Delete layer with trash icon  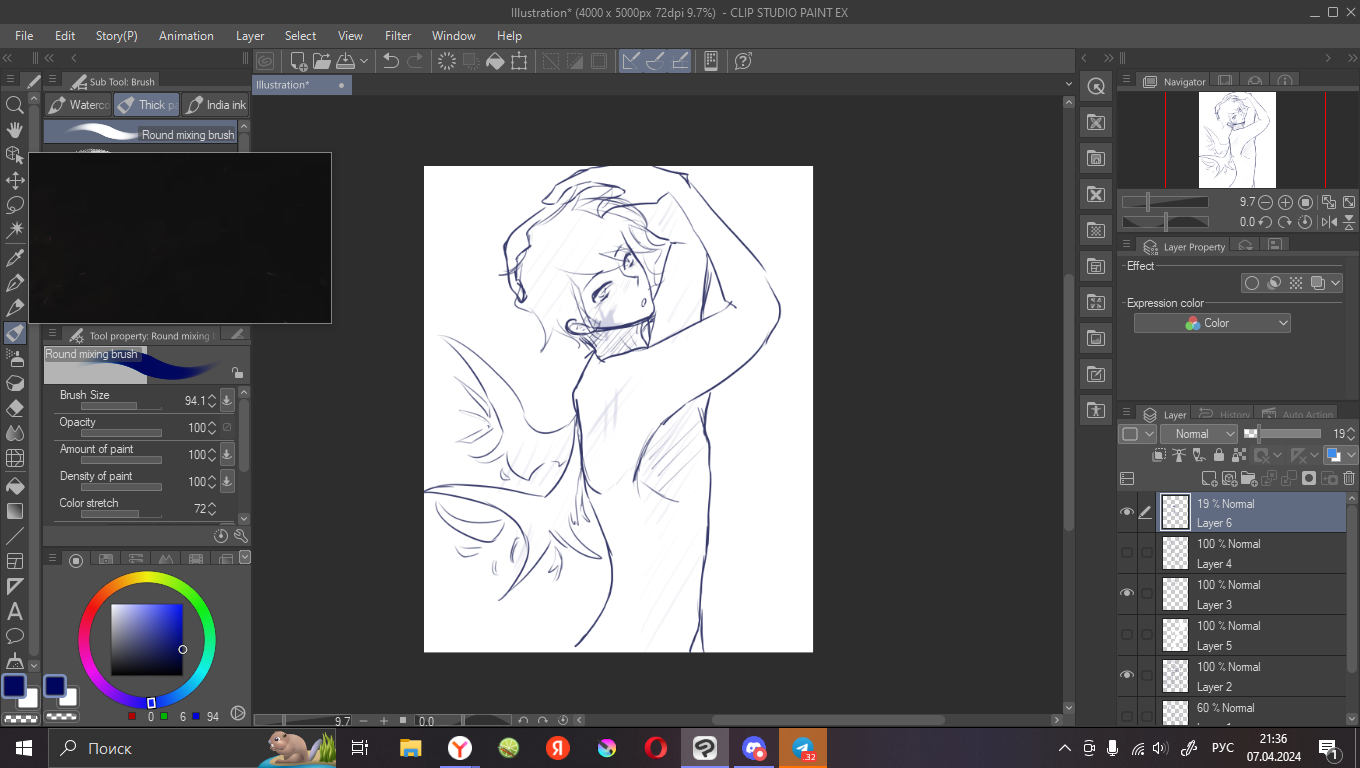coord(1349,479)
